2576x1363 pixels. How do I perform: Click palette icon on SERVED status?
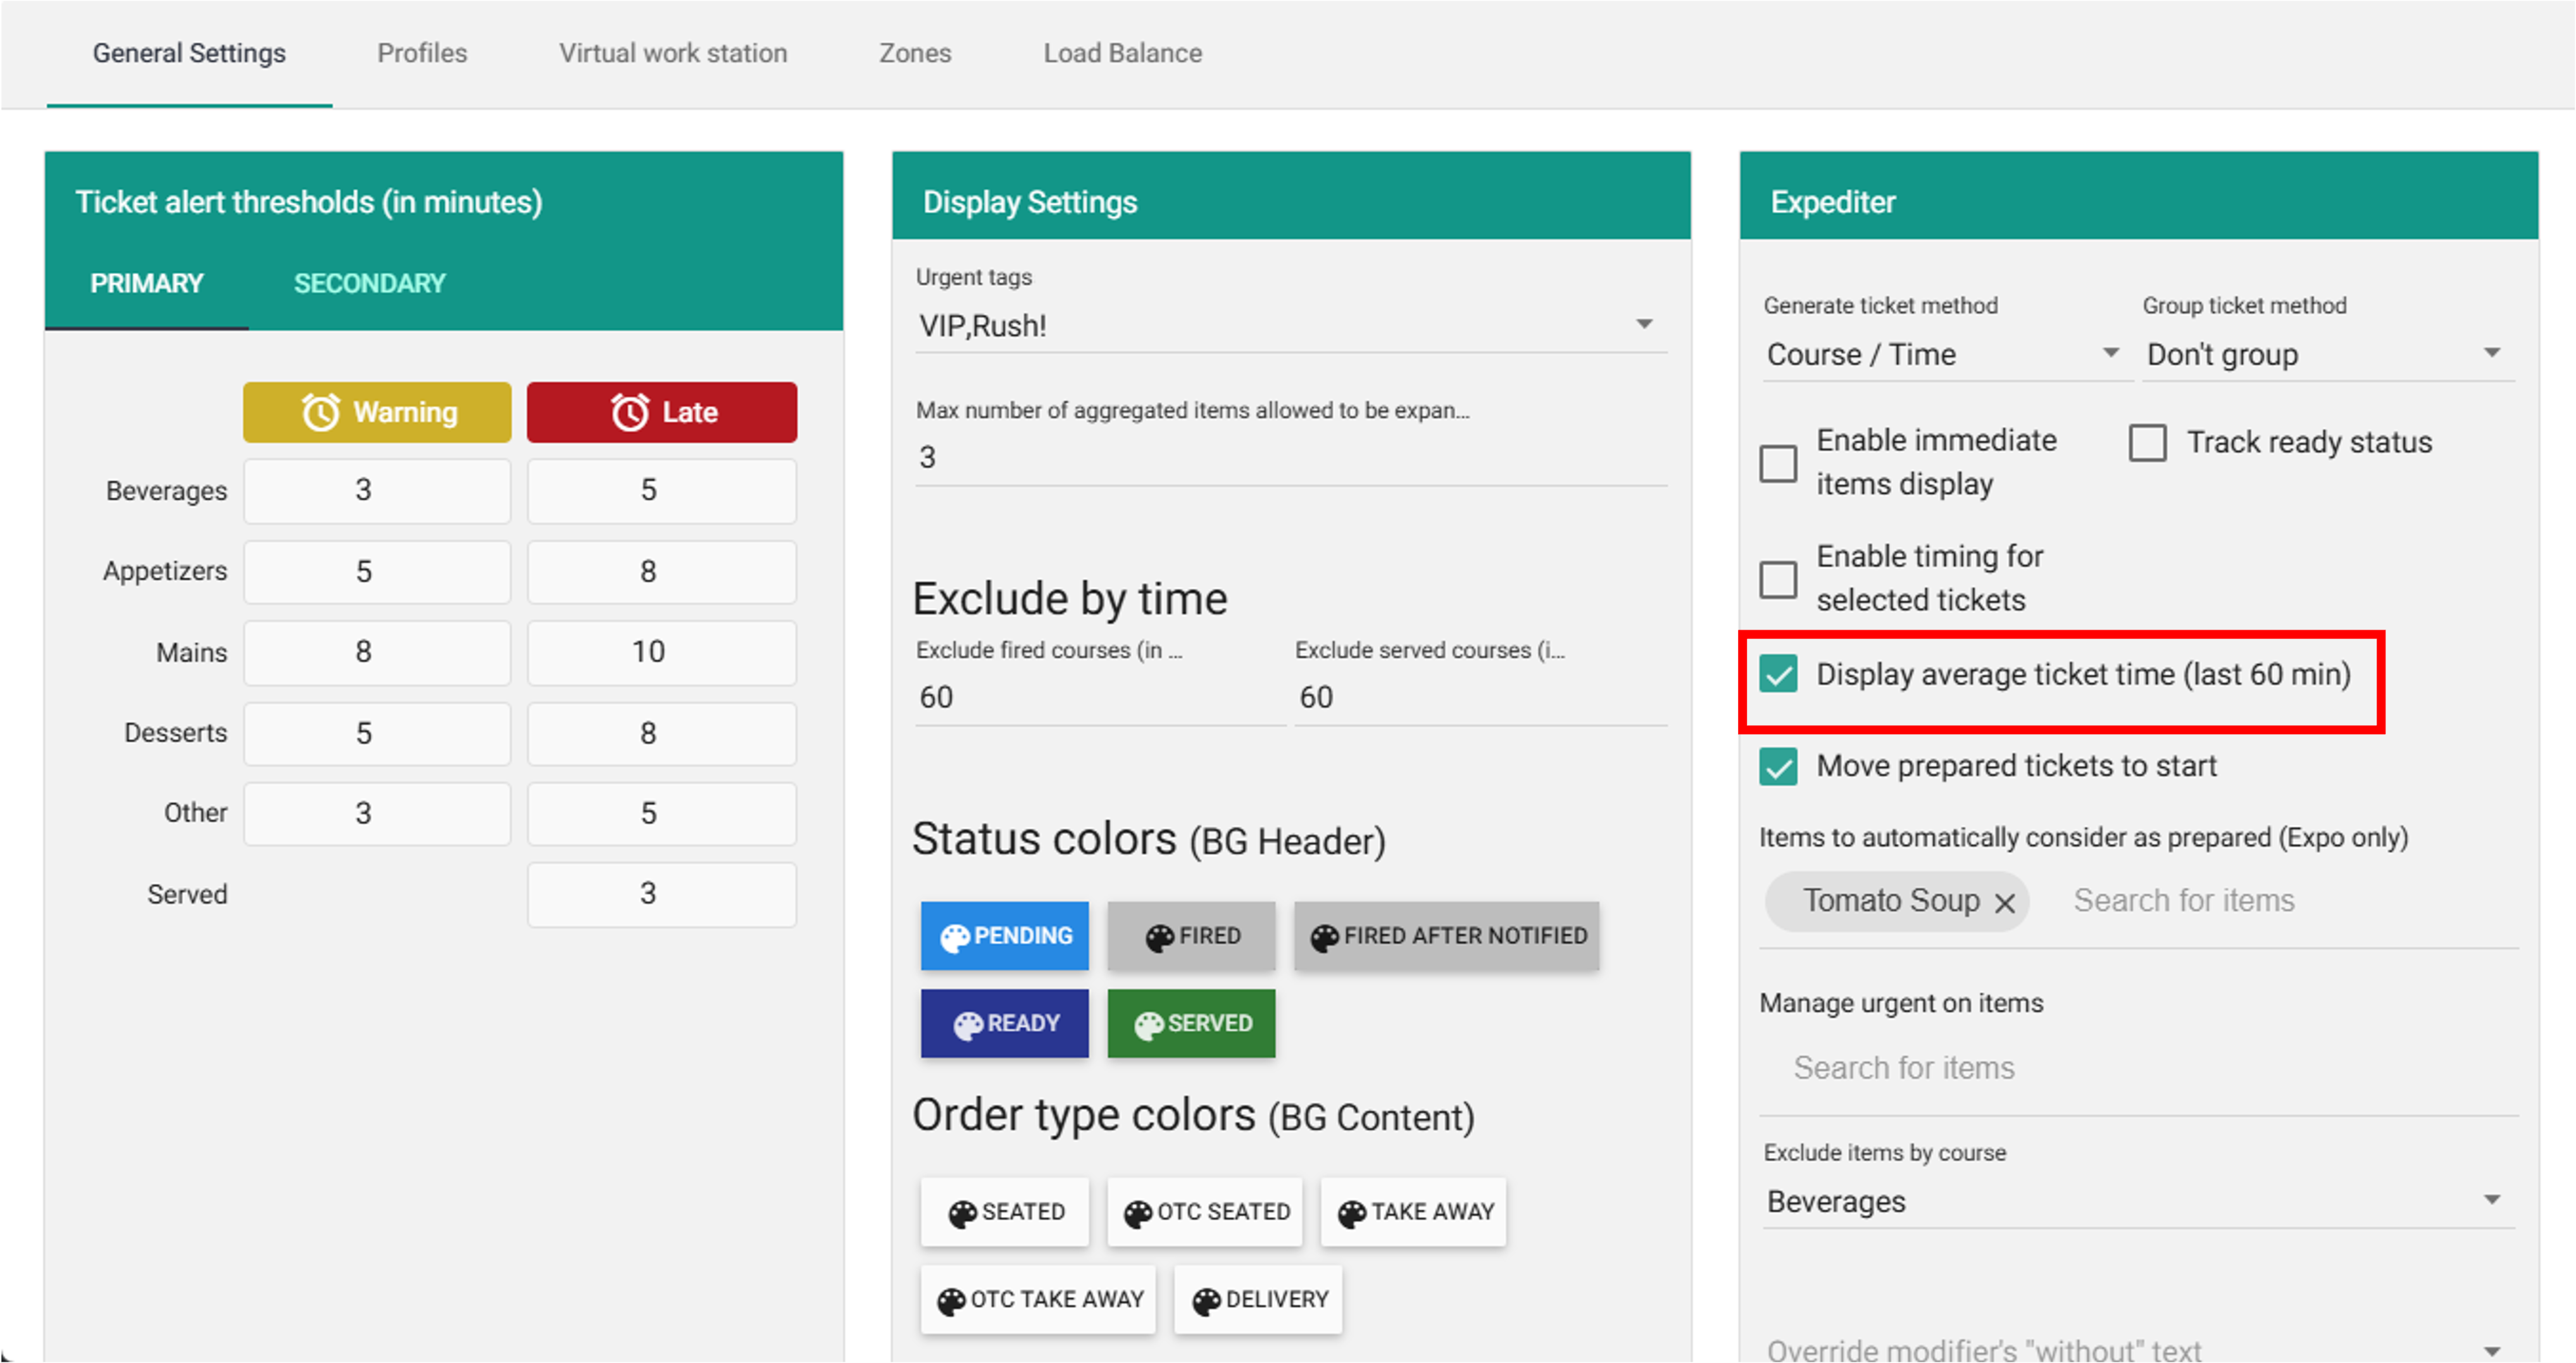coord(1148,1025)
